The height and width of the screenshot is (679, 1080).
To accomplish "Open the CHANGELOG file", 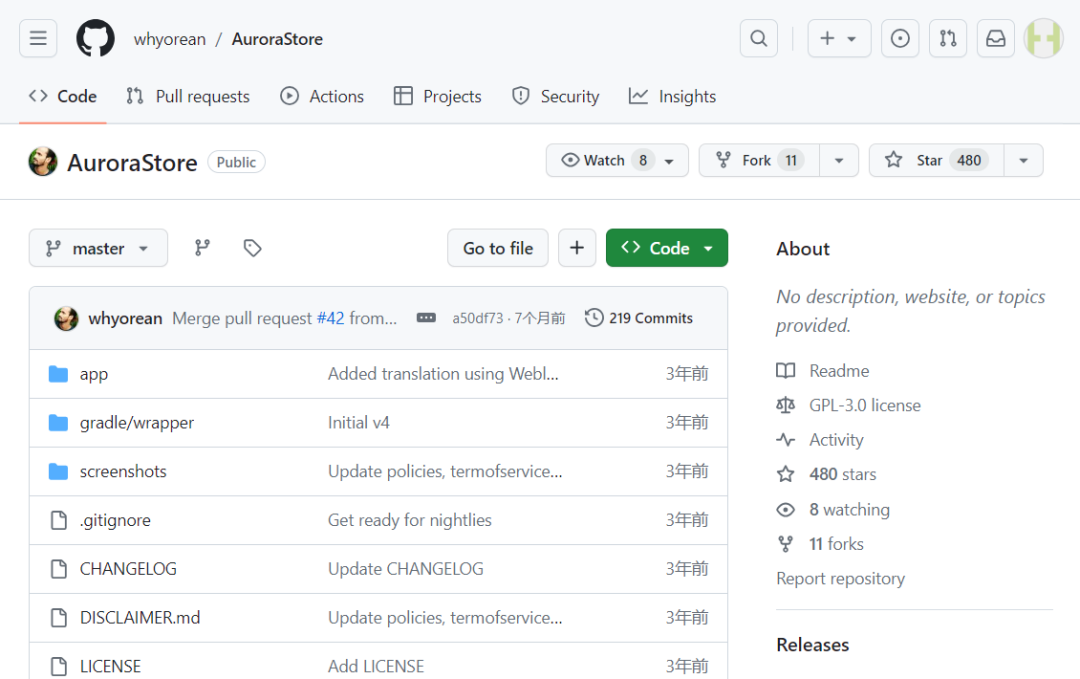I will click(128, 569).
